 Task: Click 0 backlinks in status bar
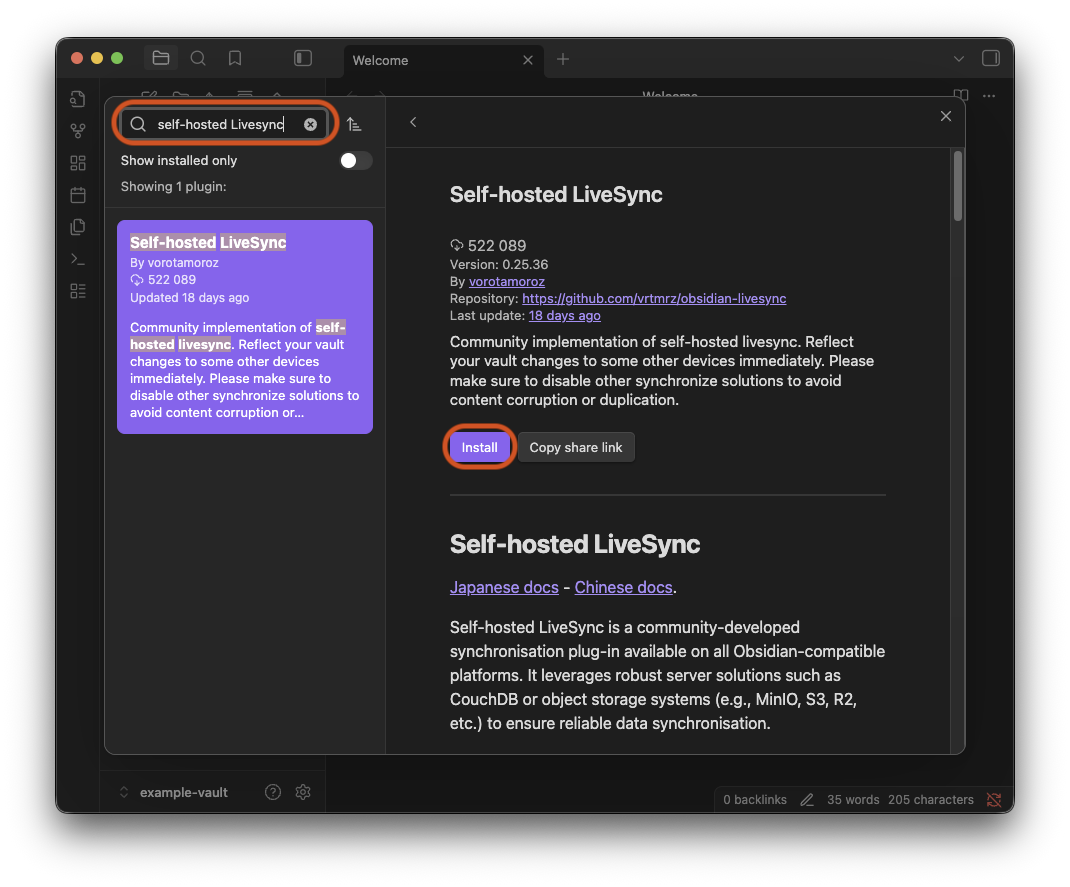pyautogui.click(x=755, y=799)
